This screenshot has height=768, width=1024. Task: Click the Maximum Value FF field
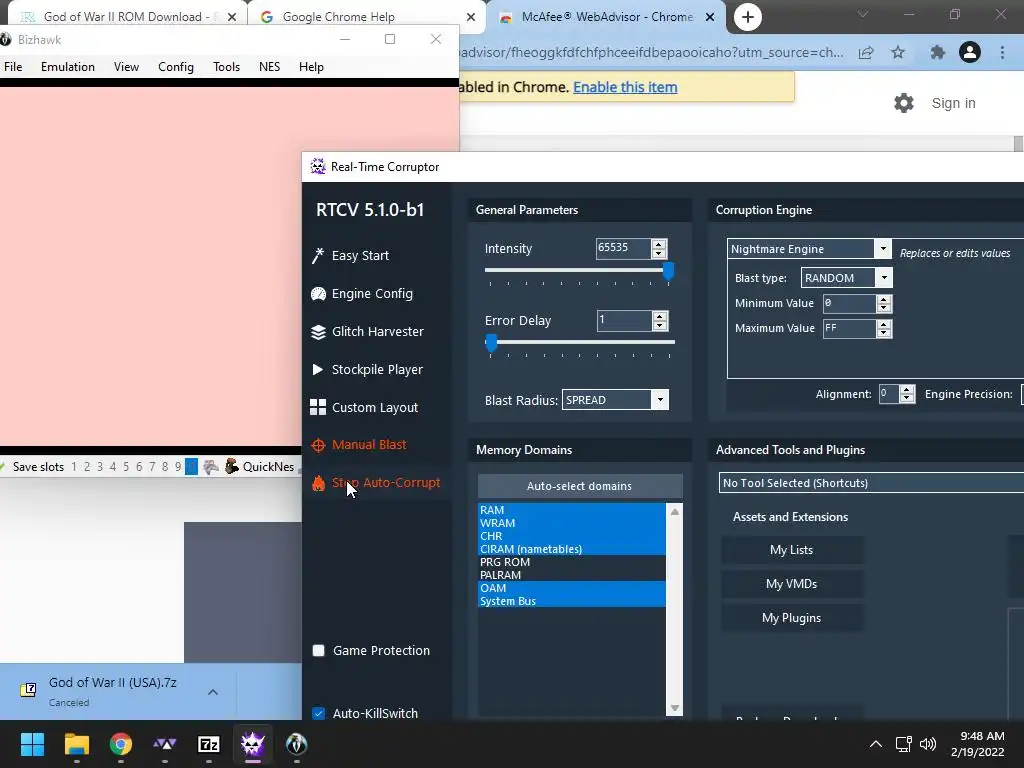pos(848,328)
